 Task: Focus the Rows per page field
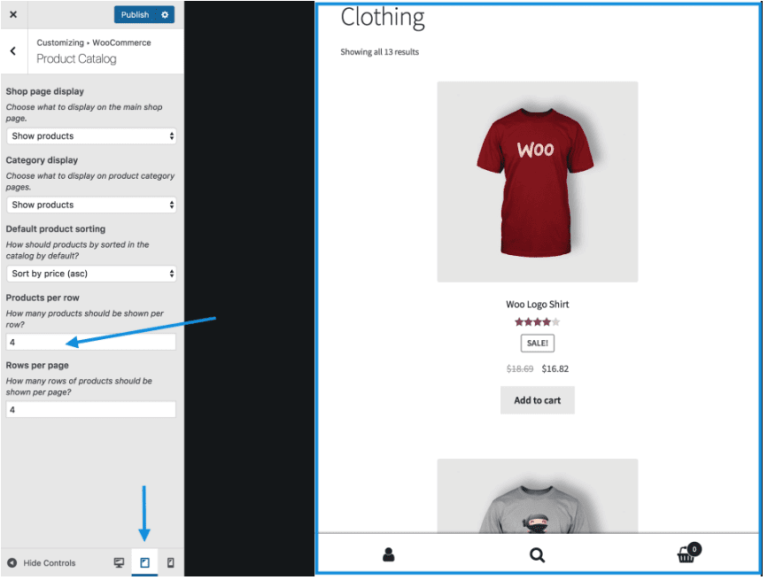91,410
